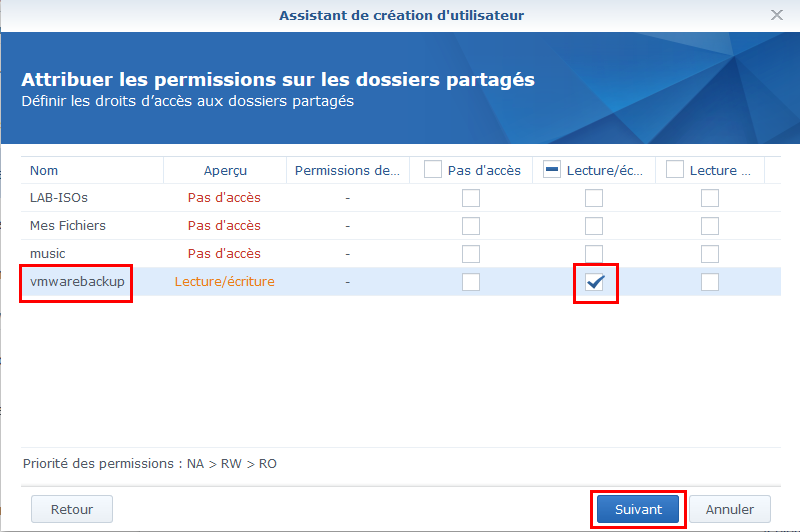
Task: Cancel the wizard with Annuler
Action: [730, 509]
